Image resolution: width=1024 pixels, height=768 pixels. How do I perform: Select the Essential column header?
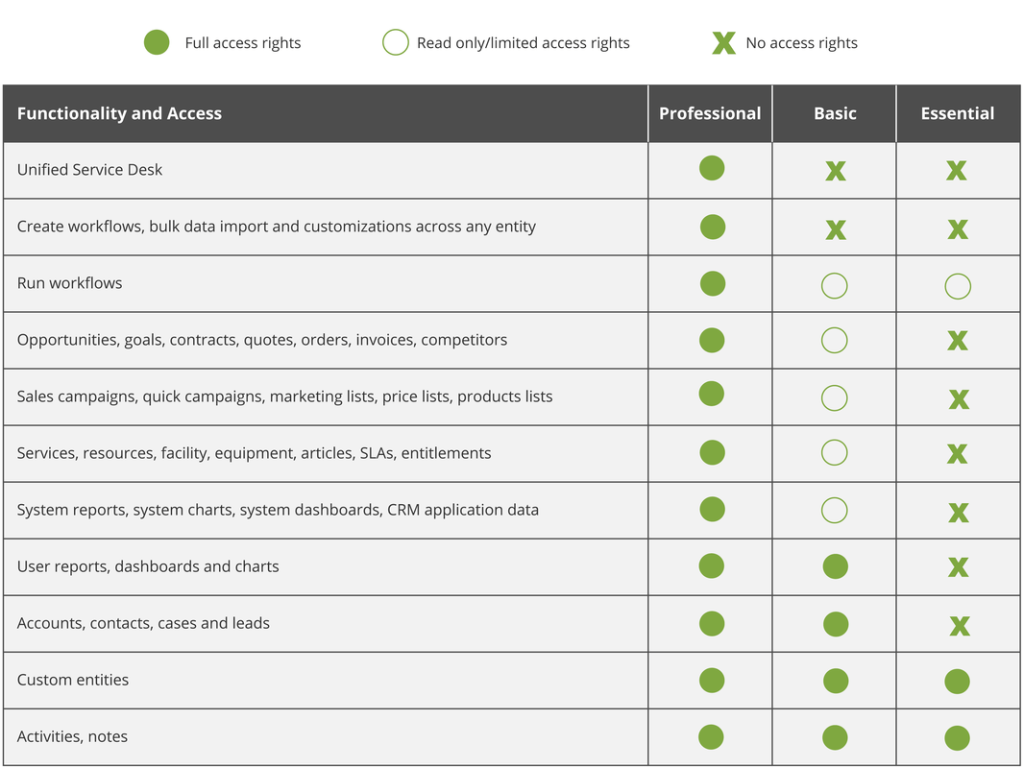(x=958, y=114)
